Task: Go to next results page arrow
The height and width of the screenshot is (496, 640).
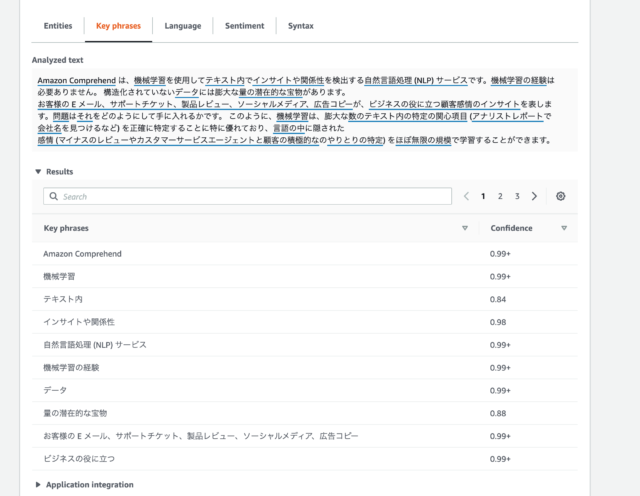Action: [x=534, y=197]
